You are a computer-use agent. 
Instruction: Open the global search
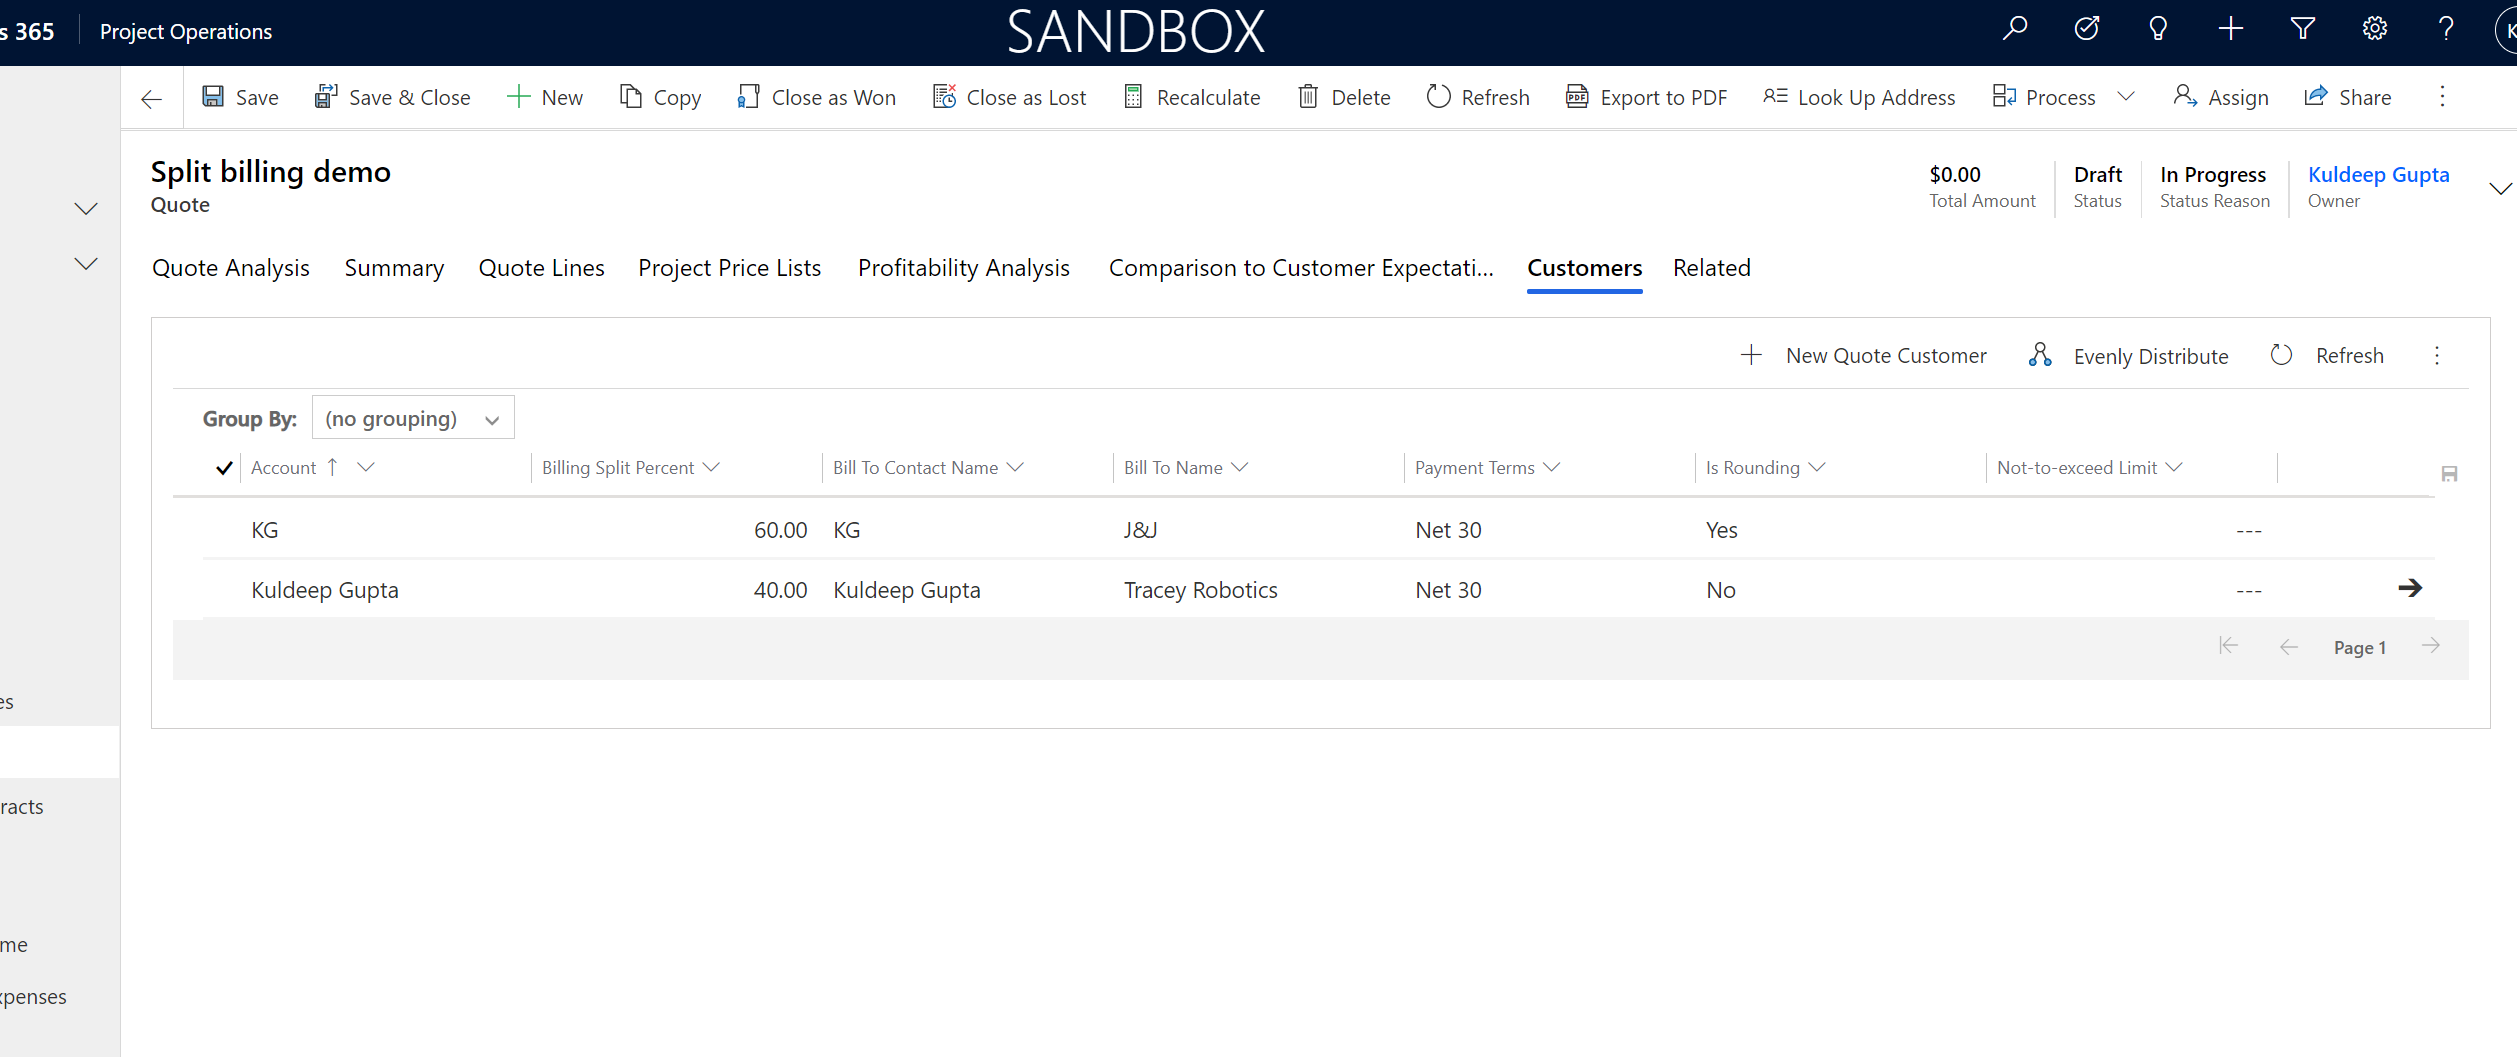pyautogui.click(x=2014, y=29)
